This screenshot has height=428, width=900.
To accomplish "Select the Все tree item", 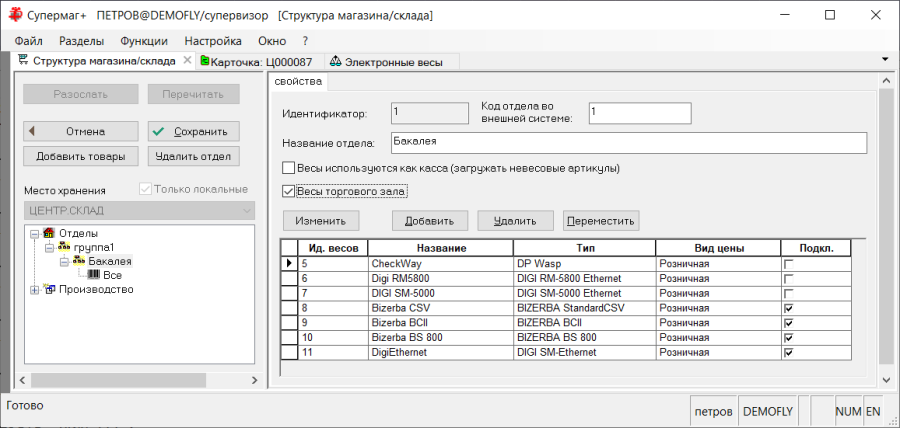I will (x=112, y=275).
